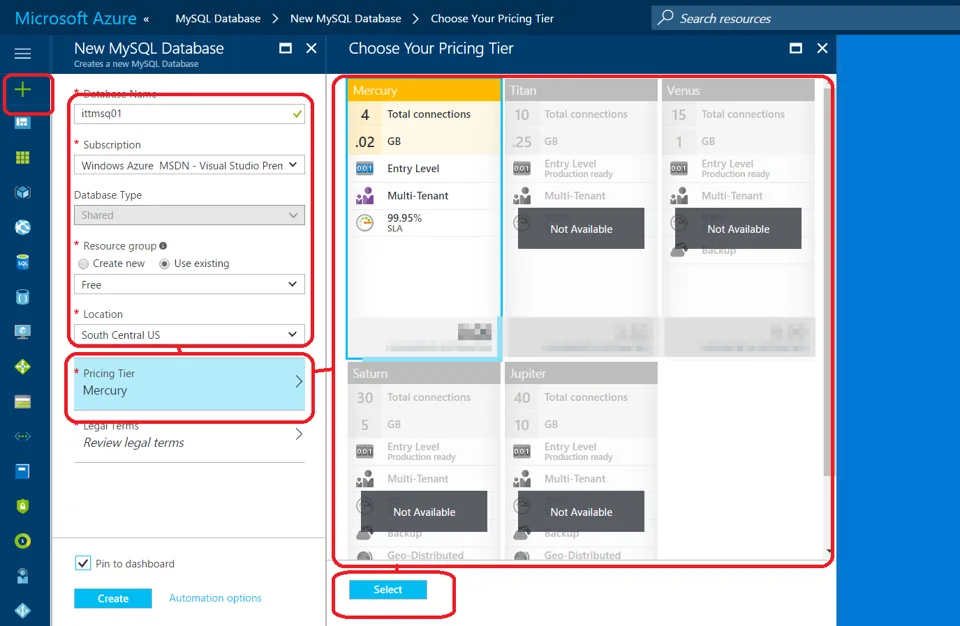Screen dimensions: 960x626
Task: Select the Jupiter pricing tier card header
Action: (581, 373)
